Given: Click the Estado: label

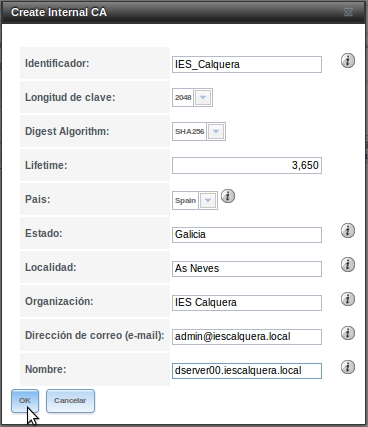Looking at the screenshot, I should point(44,233).
